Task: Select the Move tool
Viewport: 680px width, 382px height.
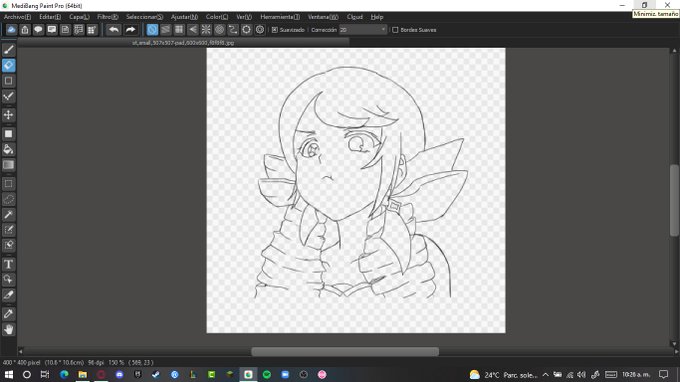Action: 8,115
